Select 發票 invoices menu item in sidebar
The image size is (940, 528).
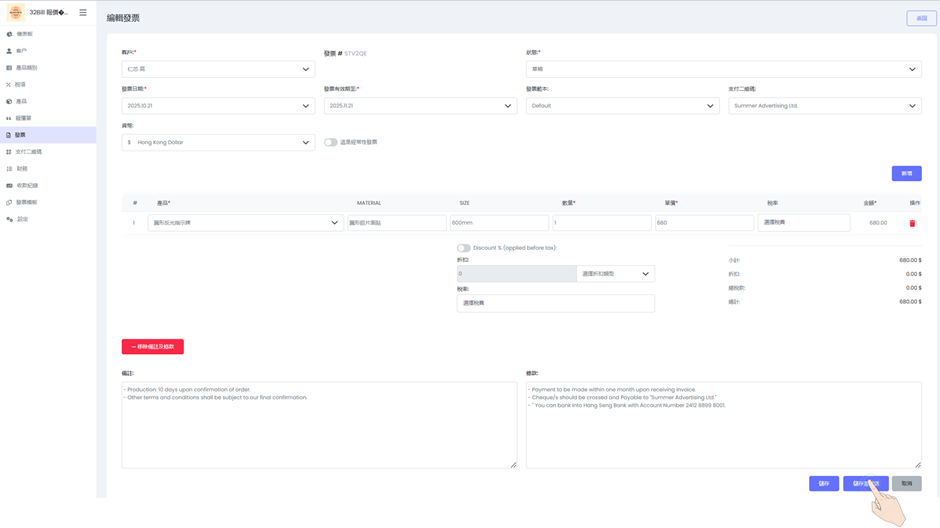20,135
